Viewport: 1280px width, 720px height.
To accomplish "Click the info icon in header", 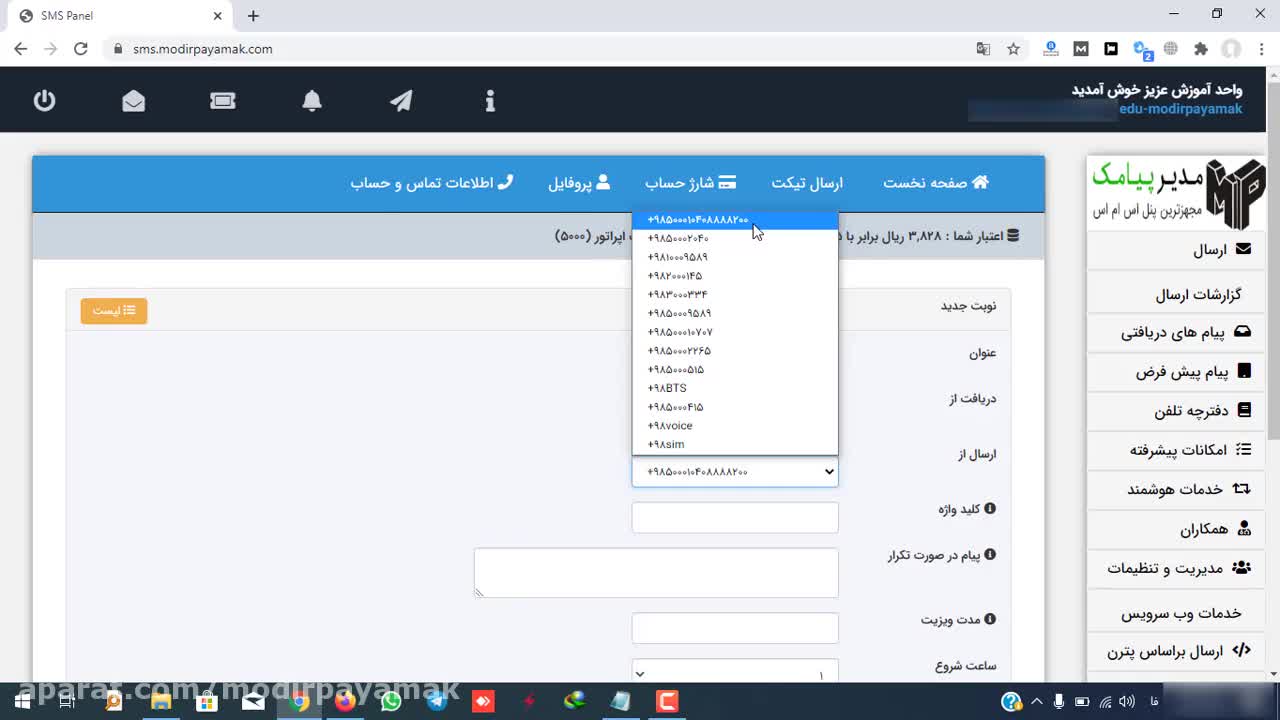I will (x=490, y=100).
